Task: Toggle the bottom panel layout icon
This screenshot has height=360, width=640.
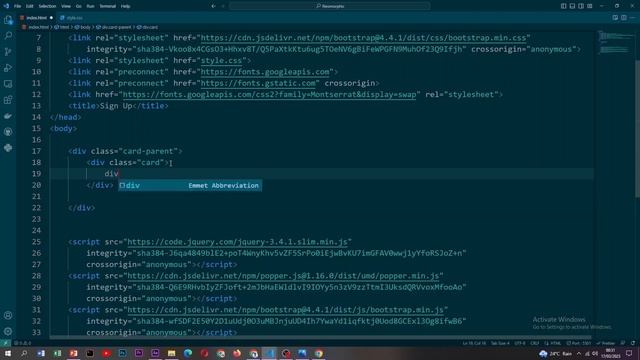Action: tap(572, 6)
